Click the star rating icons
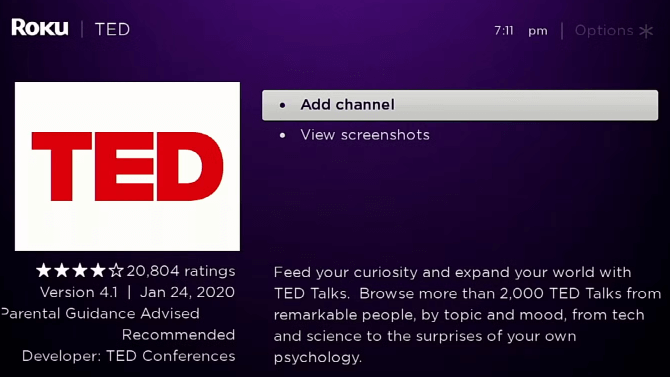The height and width of the screenshot is (377, 670). (80, 271)
